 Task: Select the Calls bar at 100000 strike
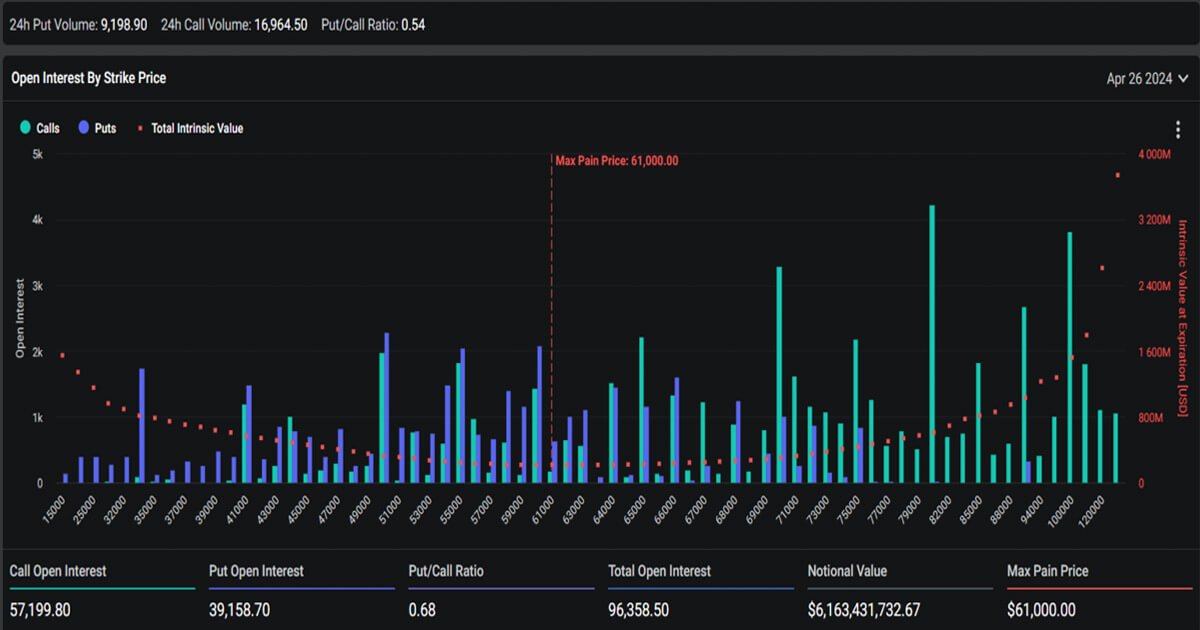click(x=1069, y=358)
